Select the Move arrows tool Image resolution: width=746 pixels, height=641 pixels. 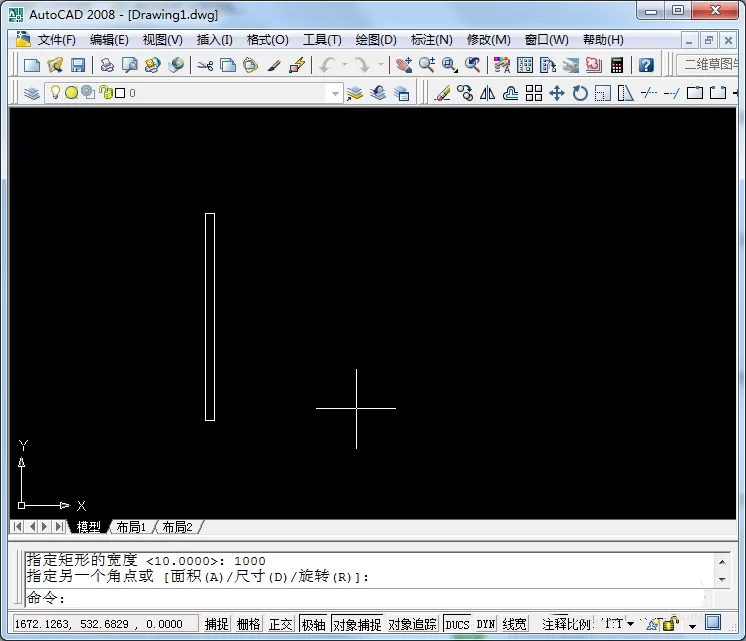point(557,93)
